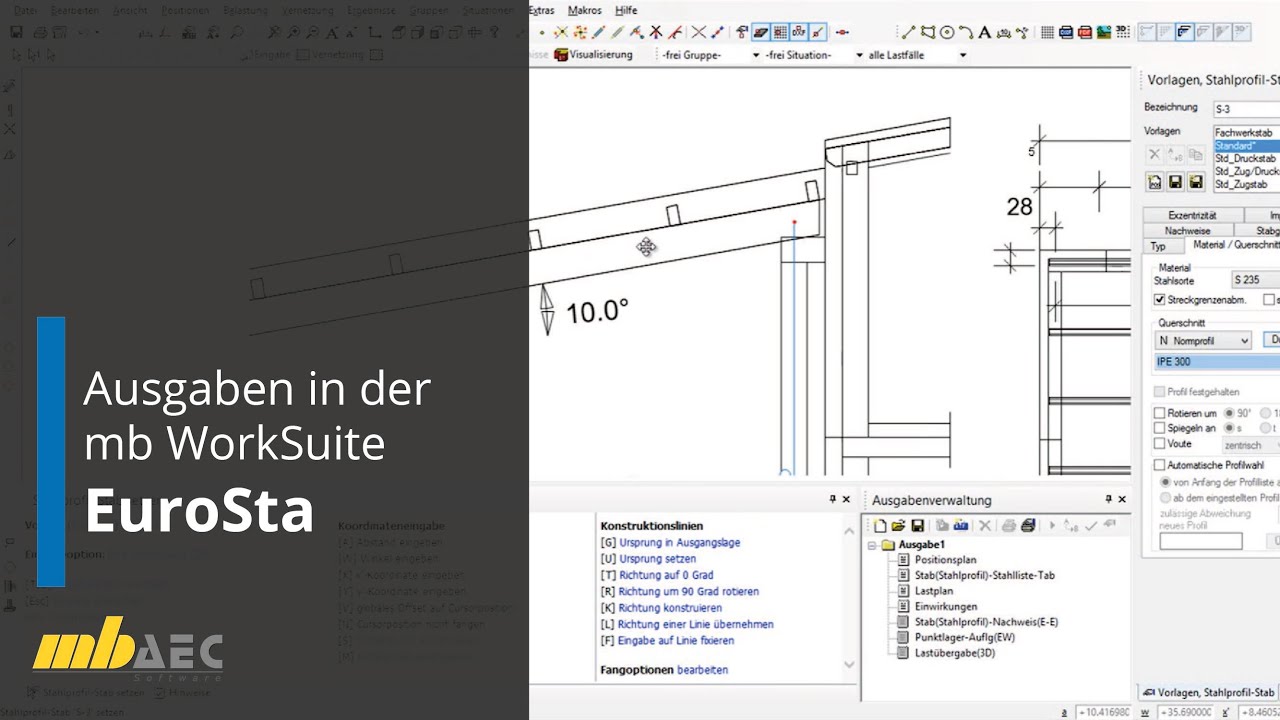Click the 3D grid toolbar icon

(1122, 32)
